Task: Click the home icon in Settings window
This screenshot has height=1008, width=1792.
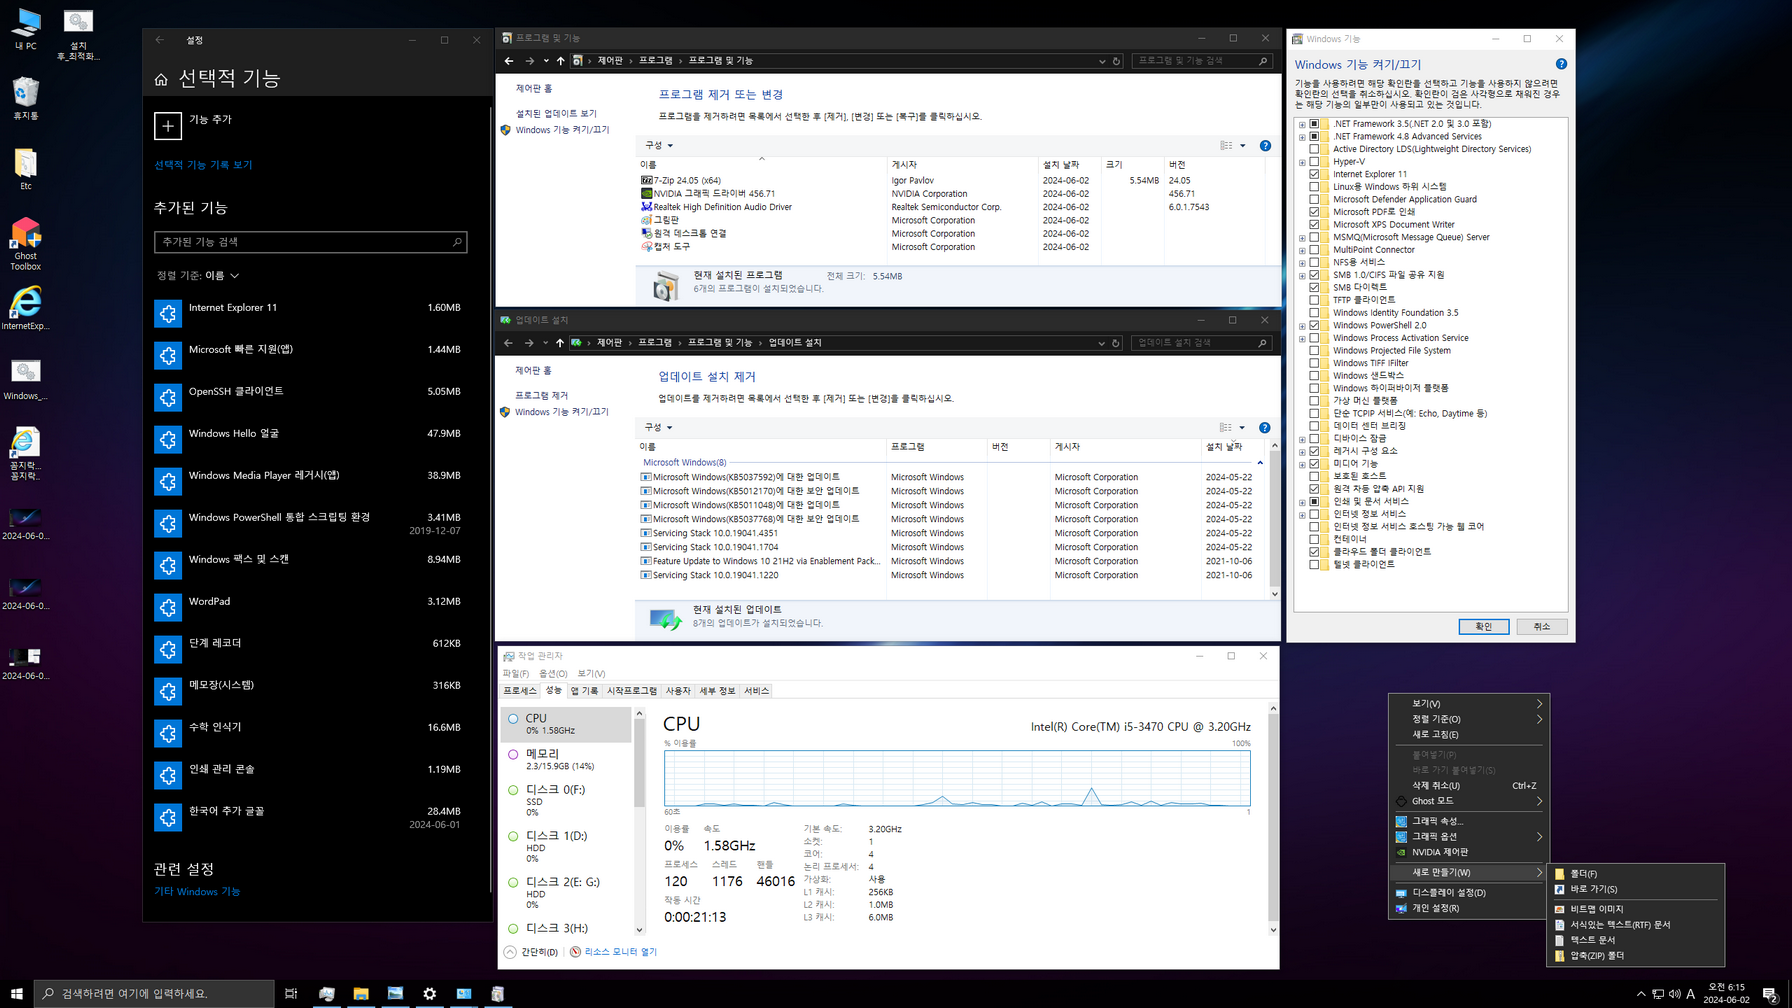Action: (x=161, y=79)
